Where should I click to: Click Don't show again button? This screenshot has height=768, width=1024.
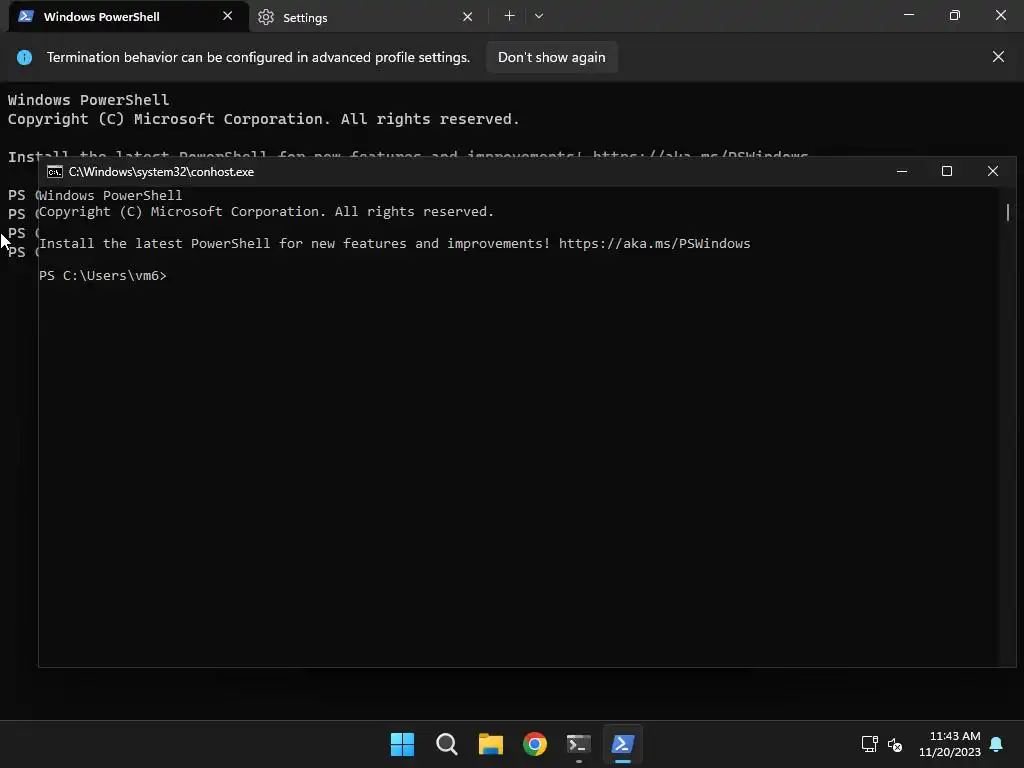point(552,57)
